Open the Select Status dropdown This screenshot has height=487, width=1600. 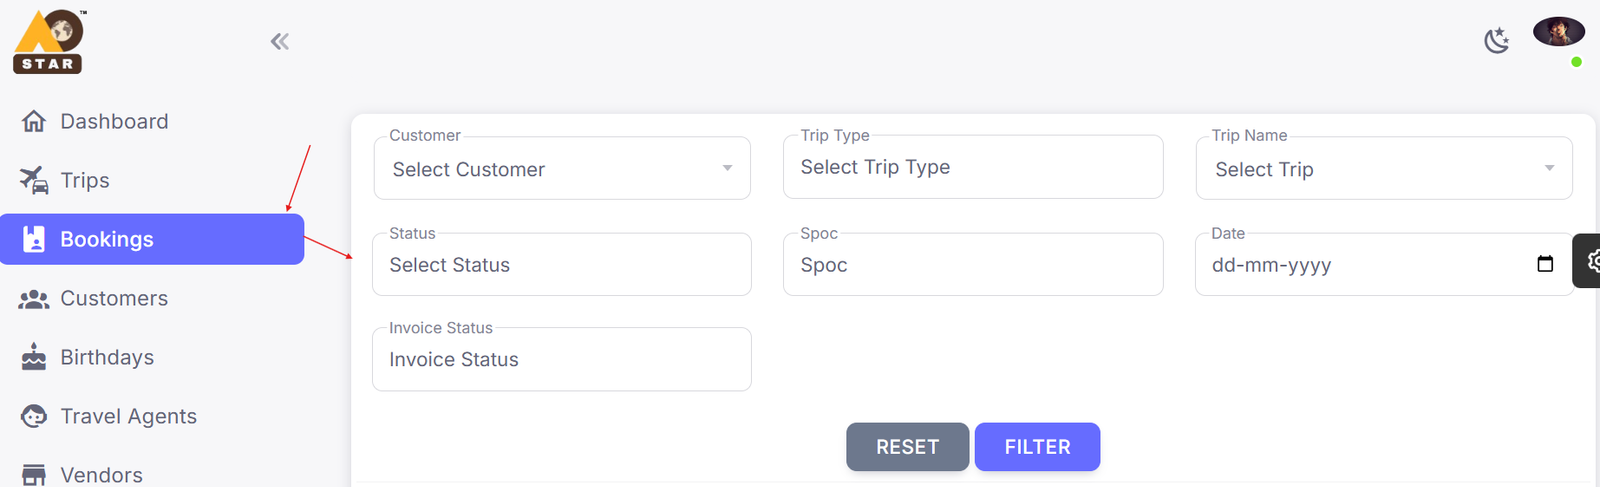[x=561, y=265]
